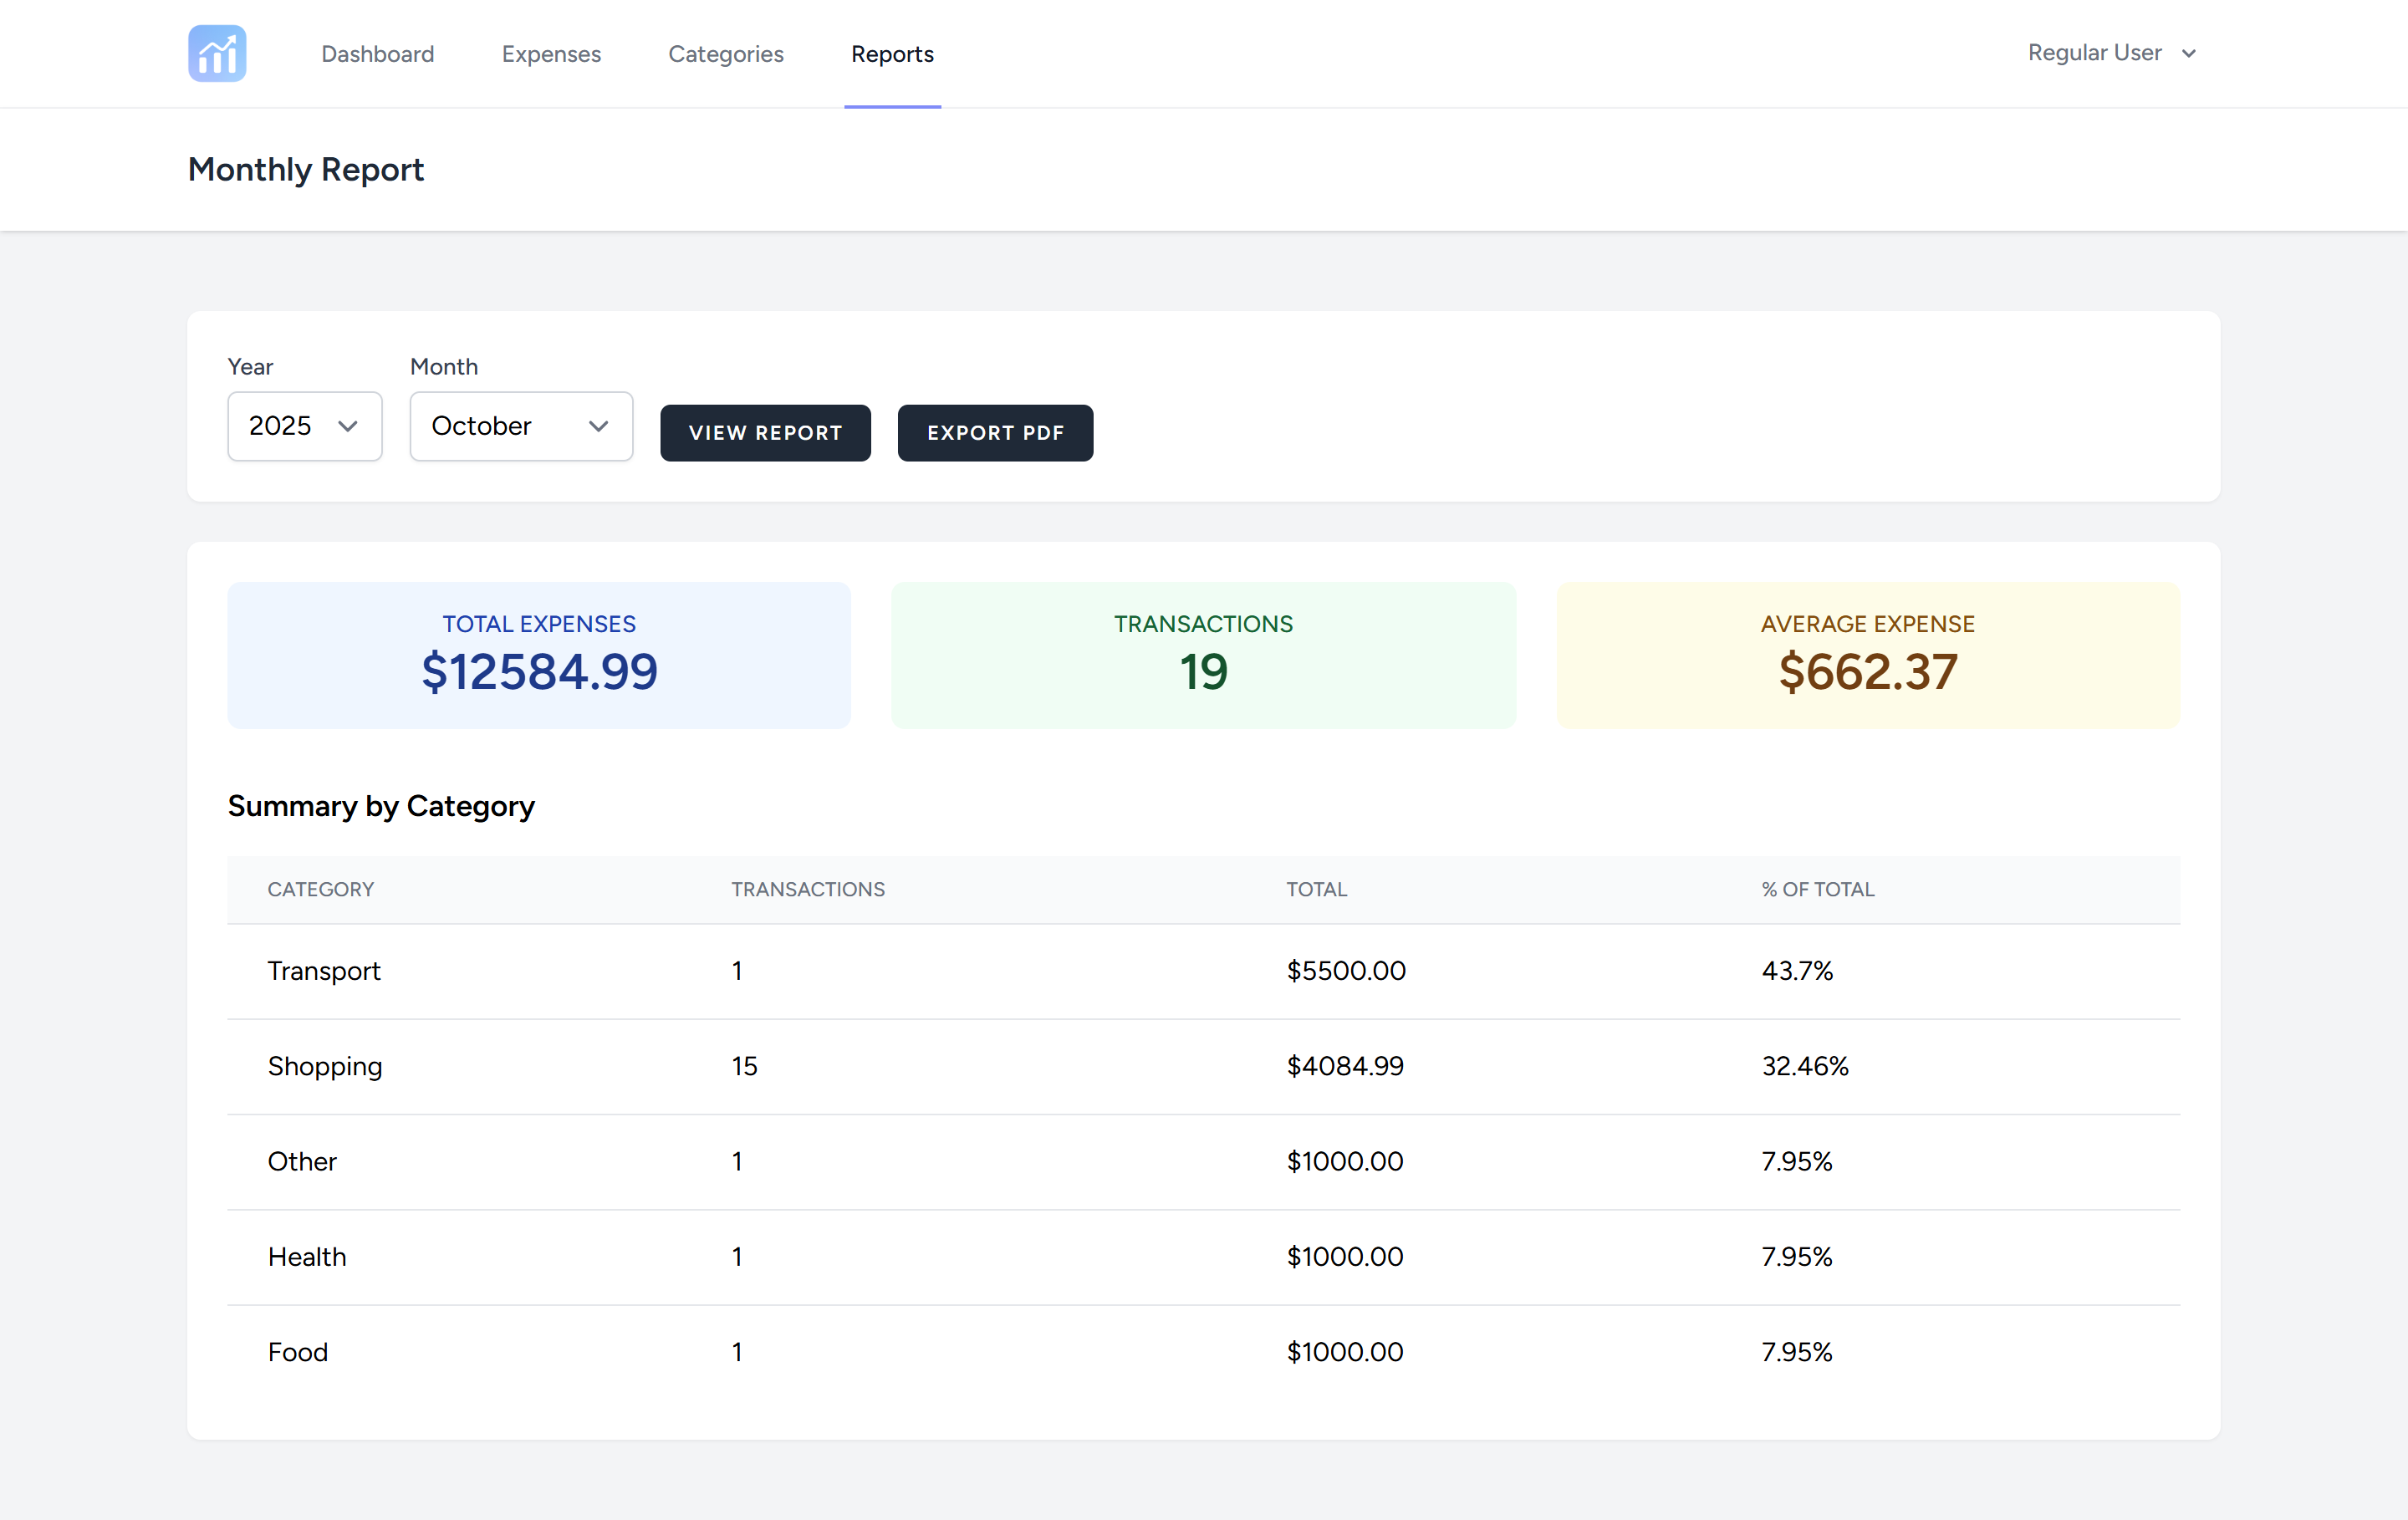Click the chart logo icon
Screen dimensions: 2408x1520
(x=217, y=53)
